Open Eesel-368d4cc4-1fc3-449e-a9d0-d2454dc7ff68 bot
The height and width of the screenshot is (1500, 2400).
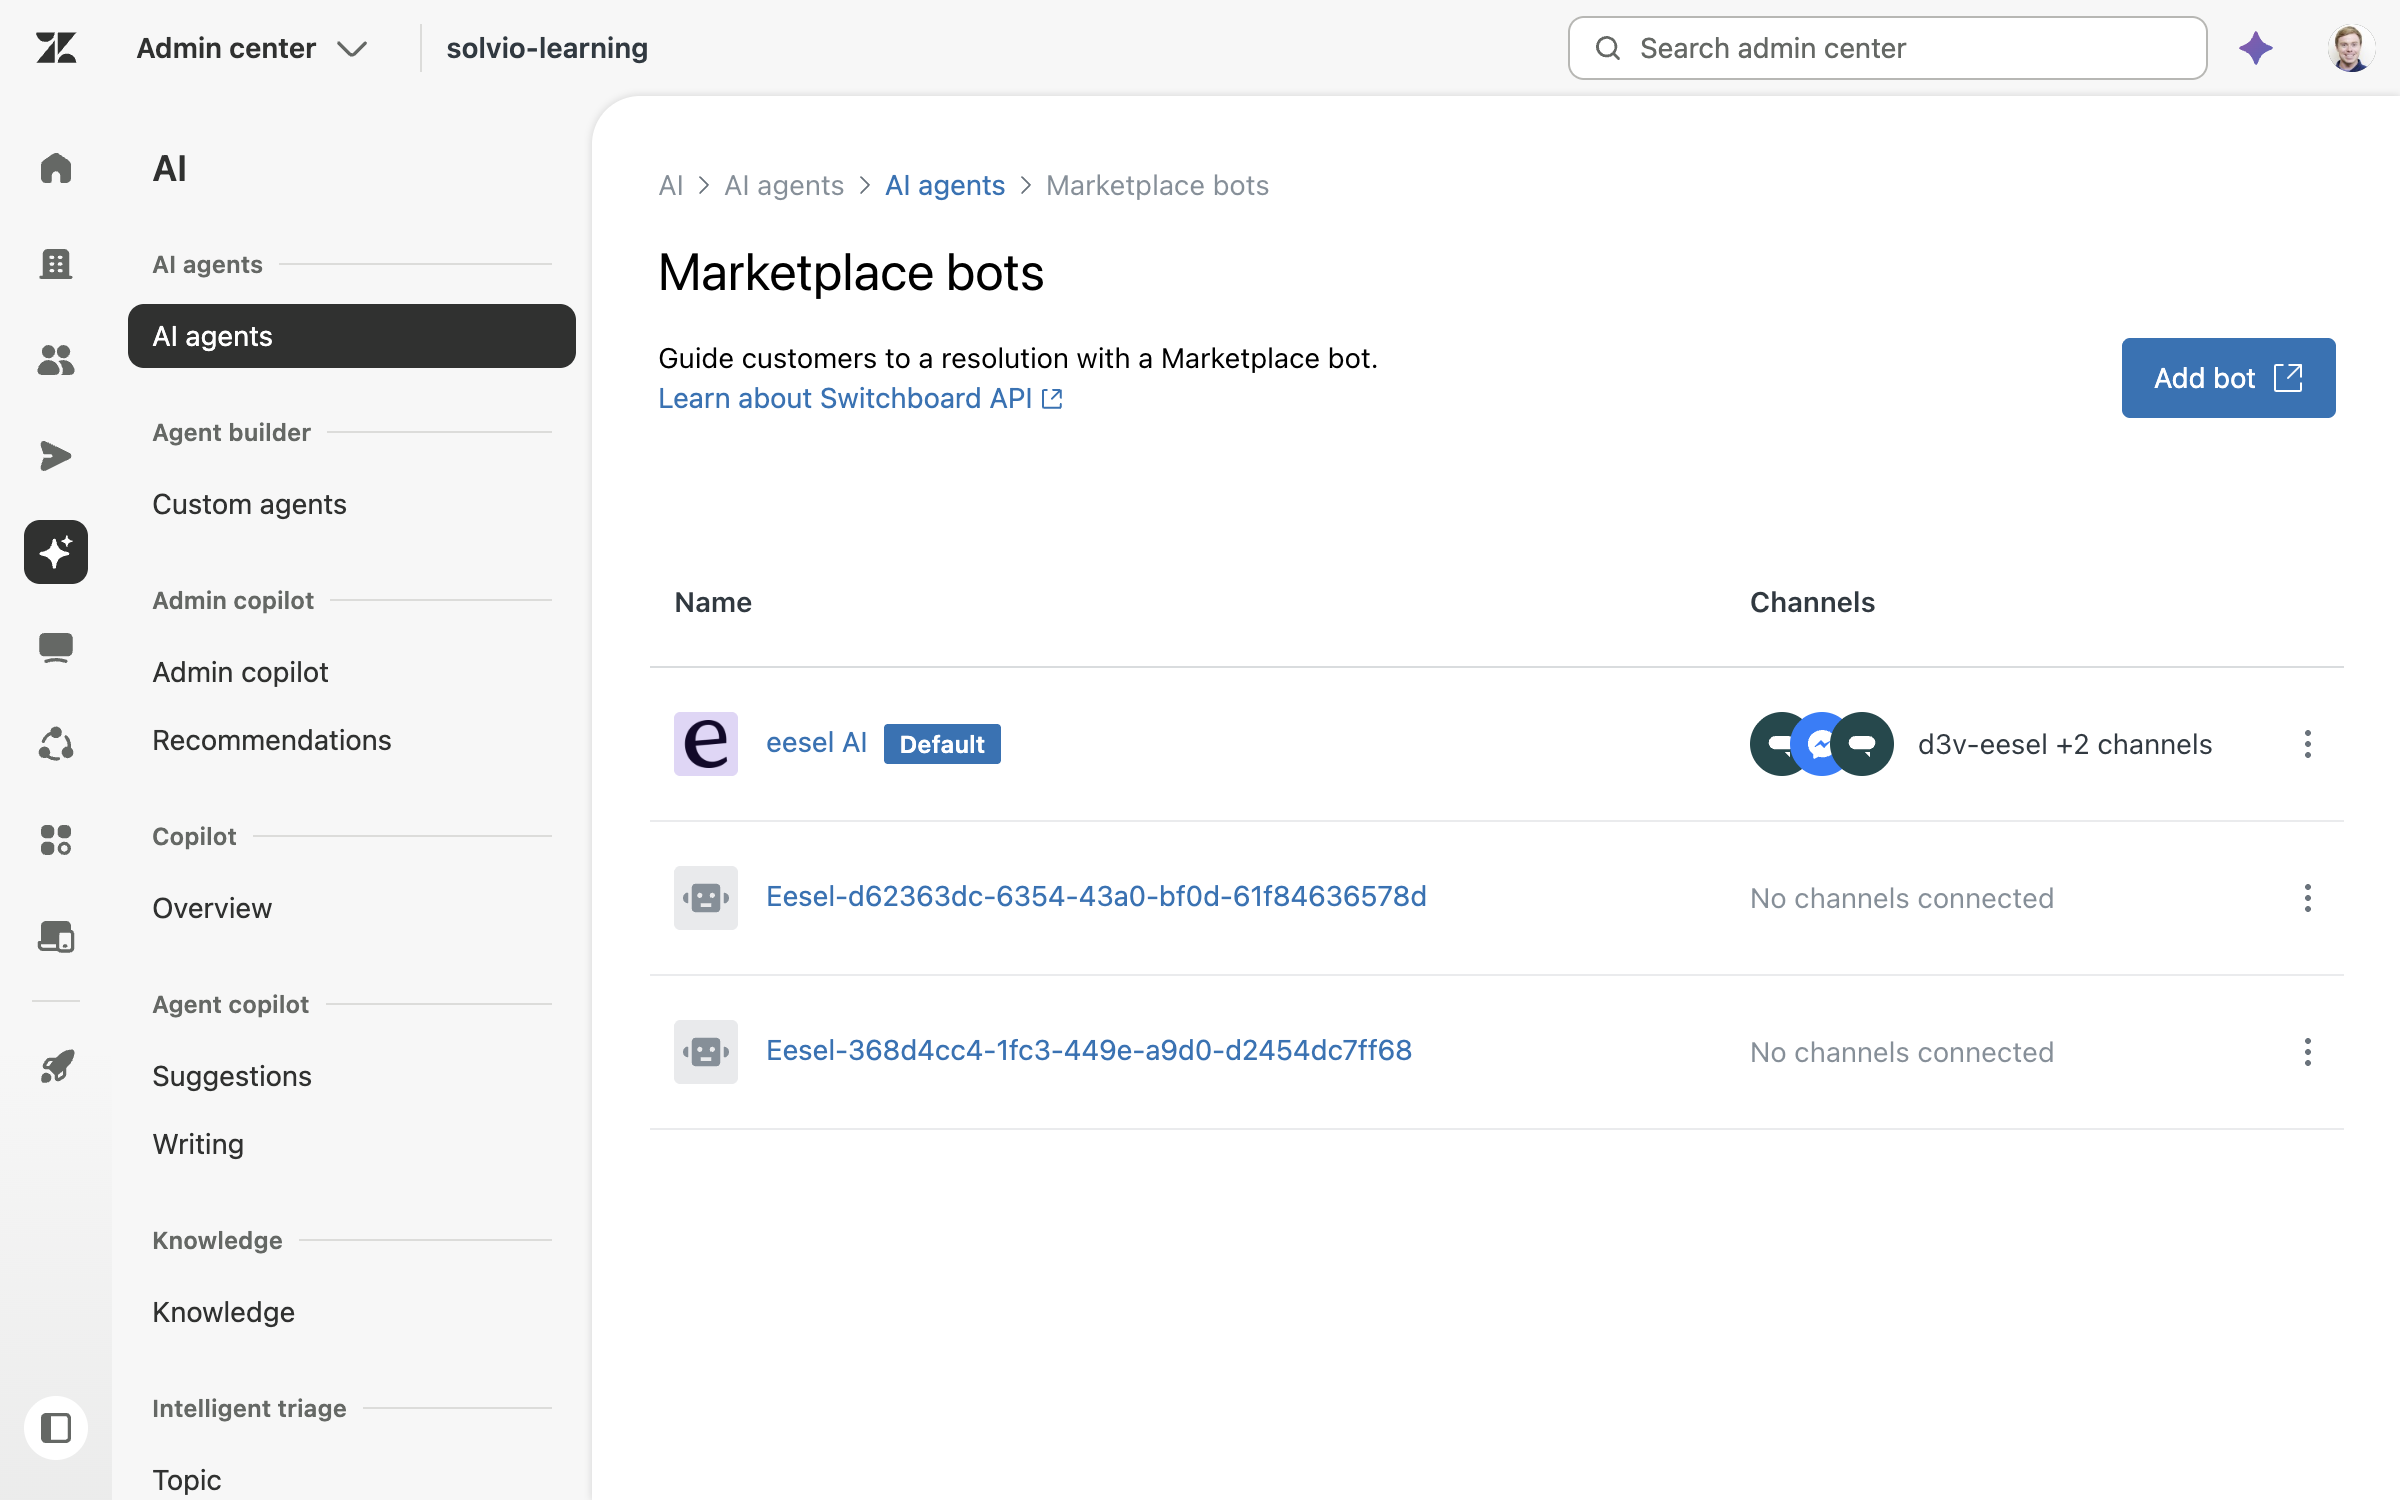1089,1050
